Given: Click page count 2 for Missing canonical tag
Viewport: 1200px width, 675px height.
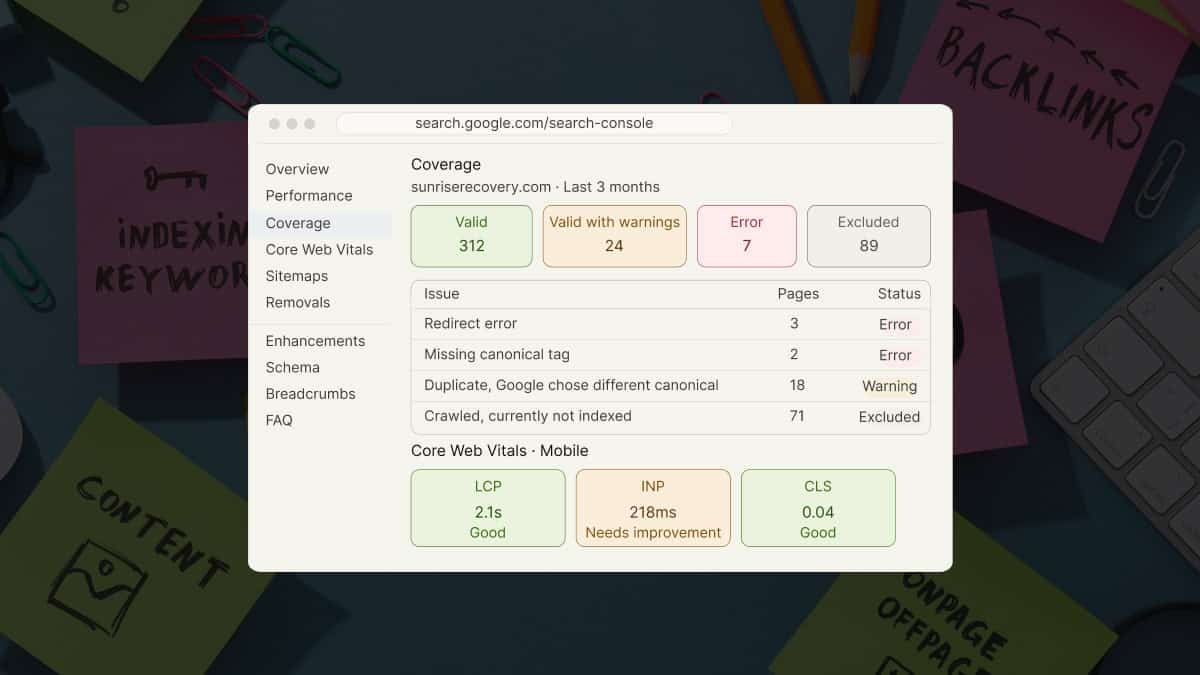Looking at the screenshot, I should [794, 355].
